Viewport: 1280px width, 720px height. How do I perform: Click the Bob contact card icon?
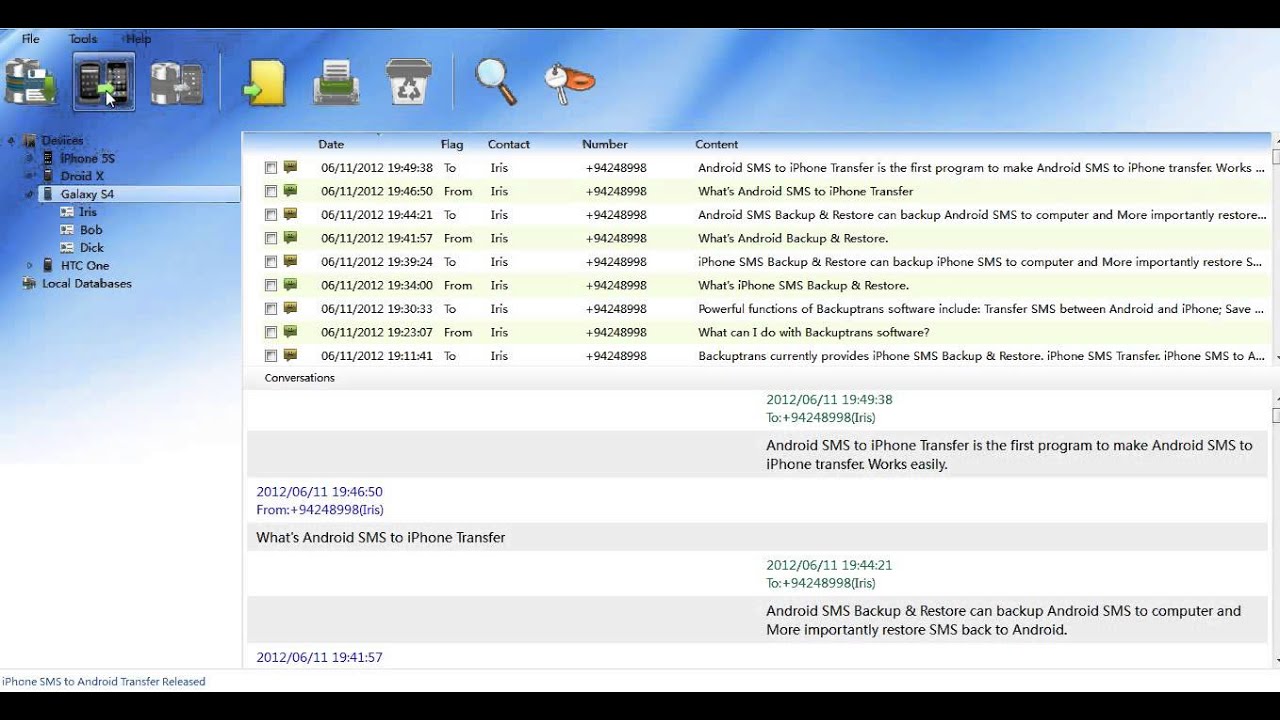67,230
